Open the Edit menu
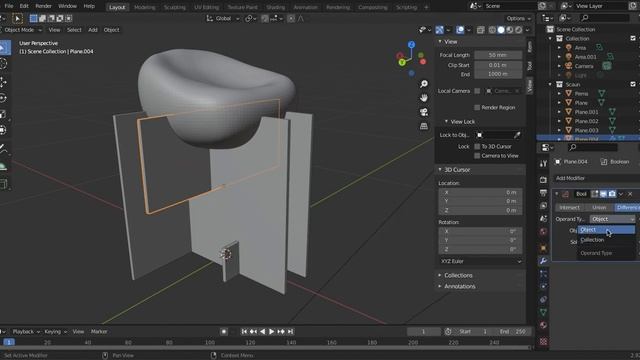Screen dimensions: 640x360 coord(24,6)
